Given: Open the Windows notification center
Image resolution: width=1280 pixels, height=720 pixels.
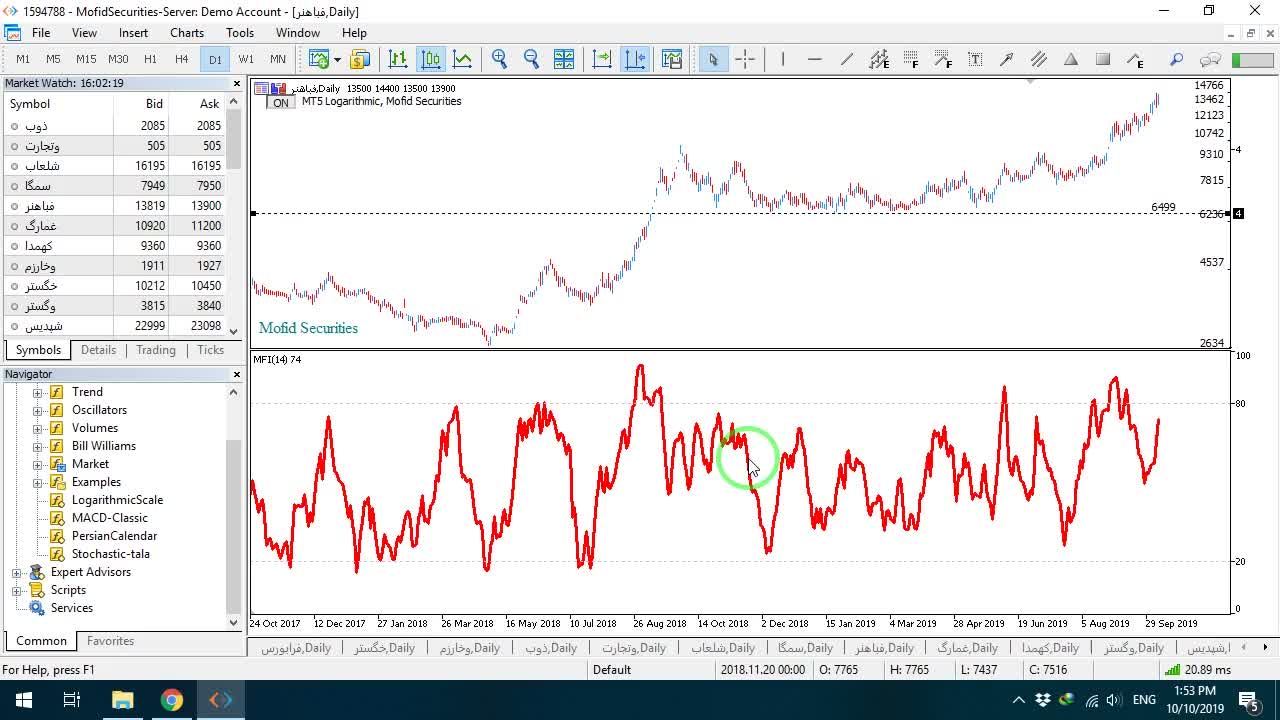Looking at the screenshot, I should [x=1249, y=700].
